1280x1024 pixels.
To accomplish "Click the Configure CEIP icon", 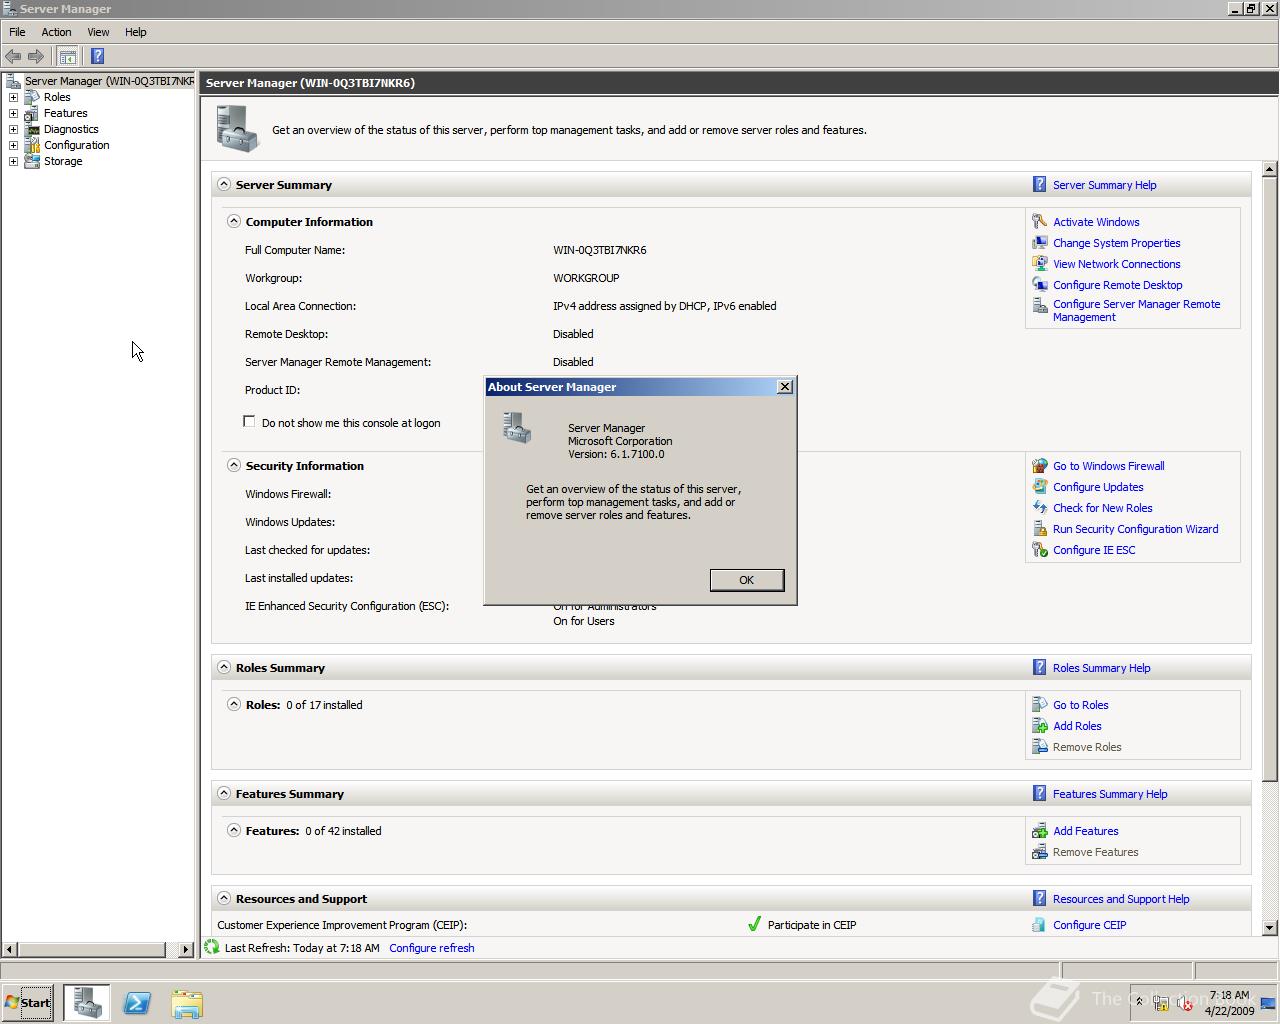I will tap(1039, 925).
